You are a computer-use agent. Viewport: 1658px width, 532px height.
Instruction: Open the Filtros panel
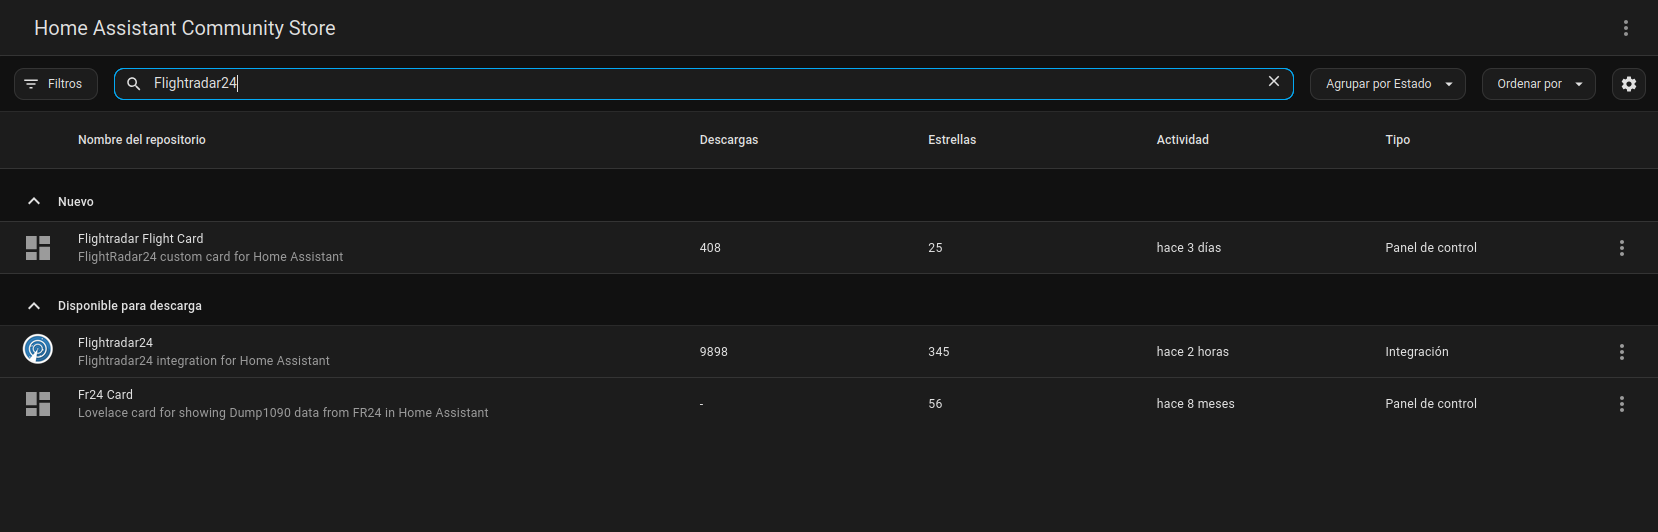pos(56,84)
